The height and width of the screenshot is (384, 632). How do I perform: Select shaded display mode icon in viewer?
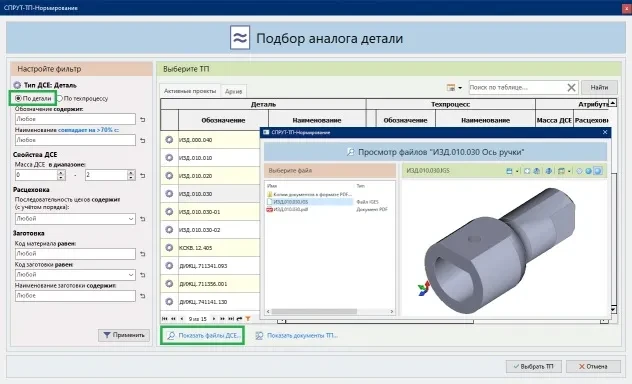(x=588, y=171)
